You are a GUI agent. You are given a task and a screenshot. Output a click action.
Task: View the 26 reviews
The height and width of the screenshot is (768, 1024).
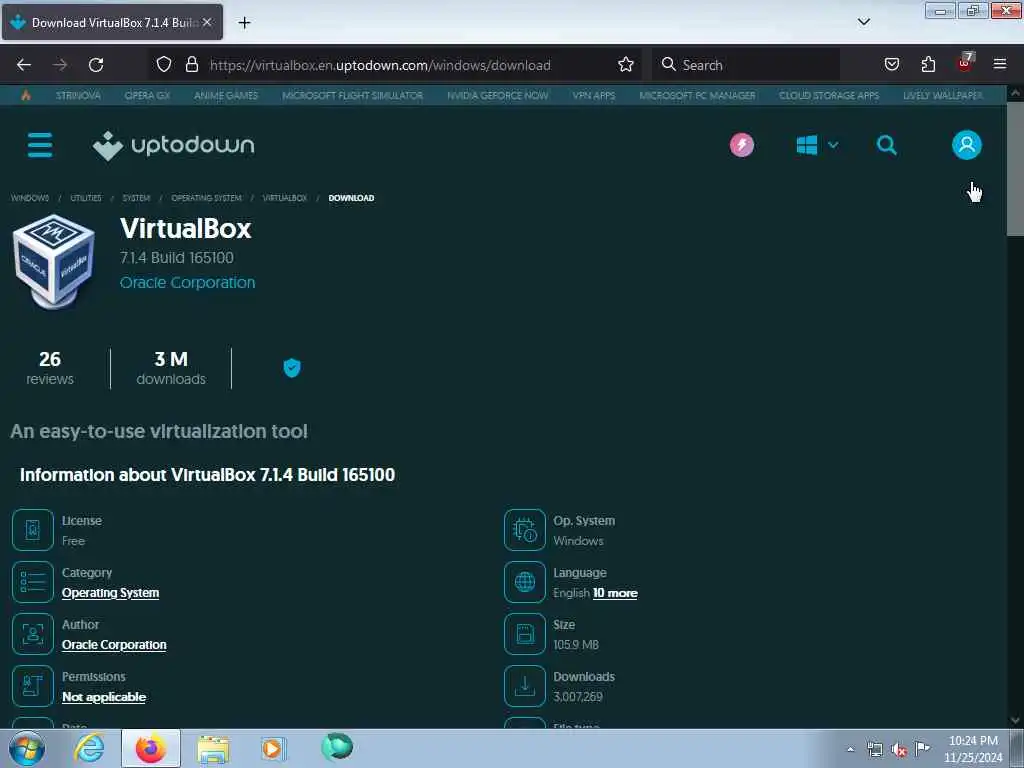pyautogui.click(x=50, y=368)
